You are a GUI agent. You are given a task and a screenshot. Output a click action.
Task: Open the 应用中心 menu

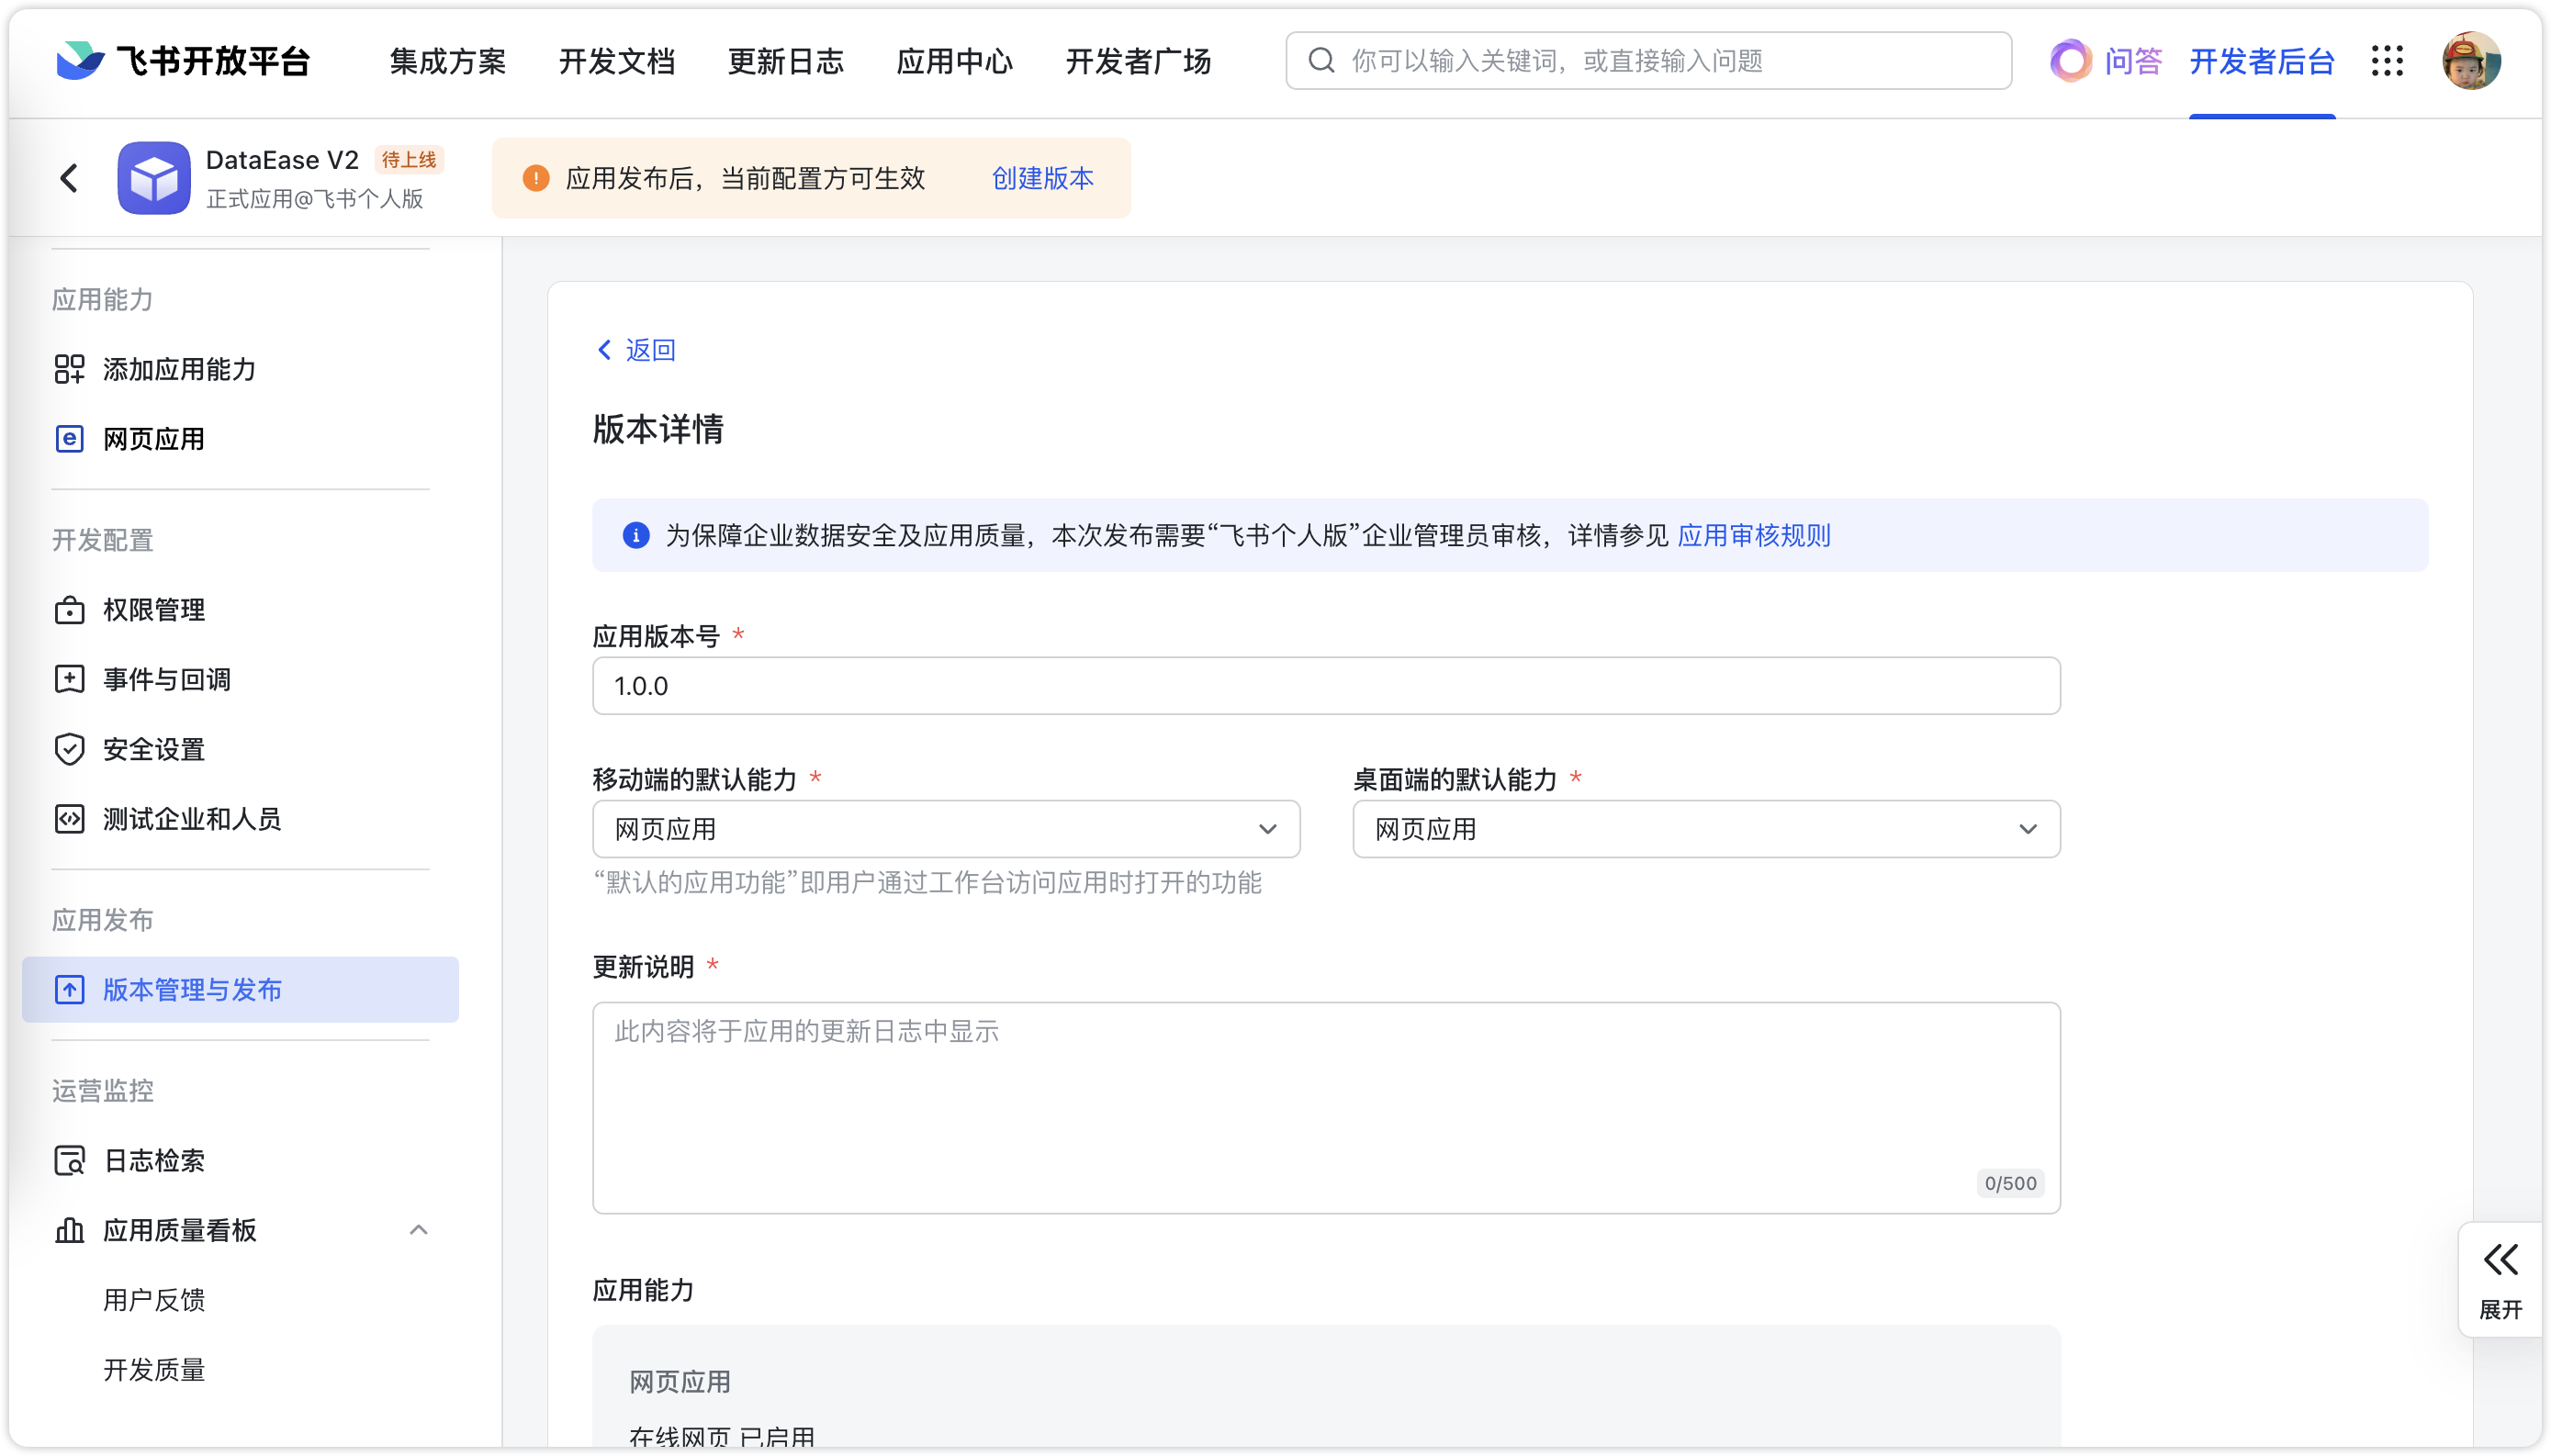tap(955, 61)
